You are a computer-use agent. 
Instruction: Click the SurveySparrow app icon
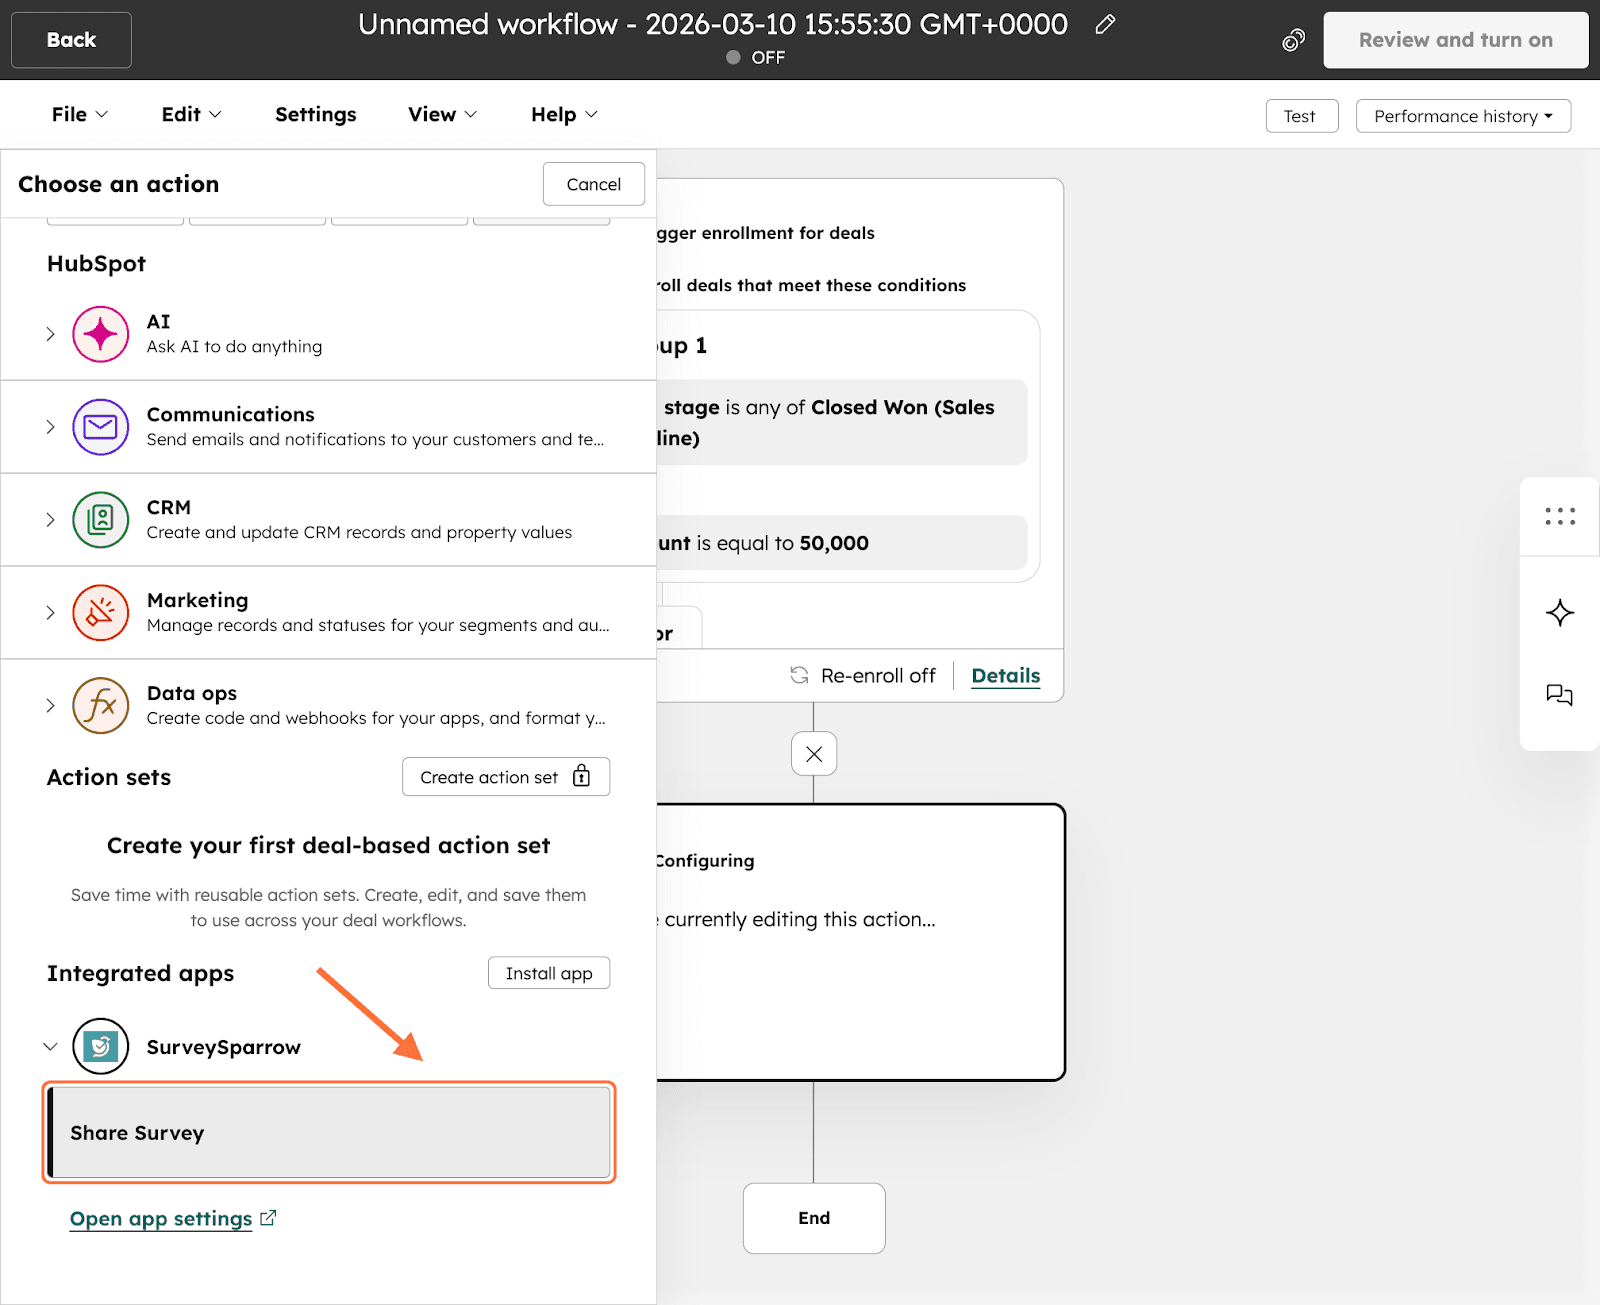(x=100, y=1047)
